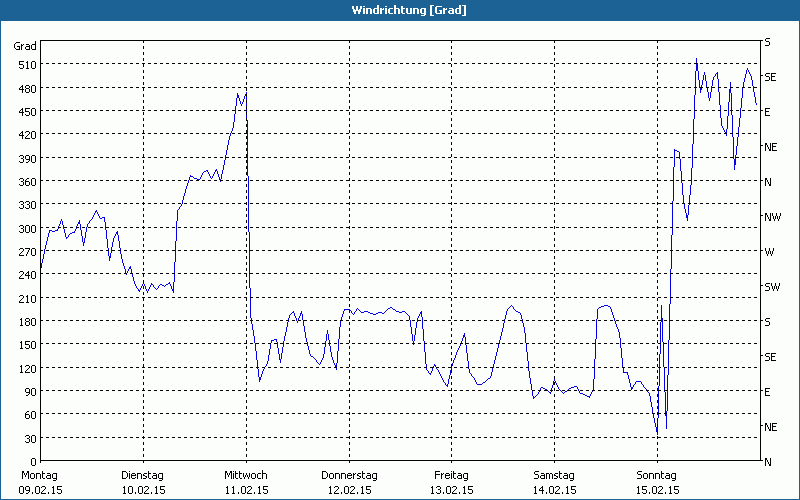This screenshot has width=800, height=500.
Task: Select the 300 degree axis label
Action: pyautogui.click(x=28, y=229)
